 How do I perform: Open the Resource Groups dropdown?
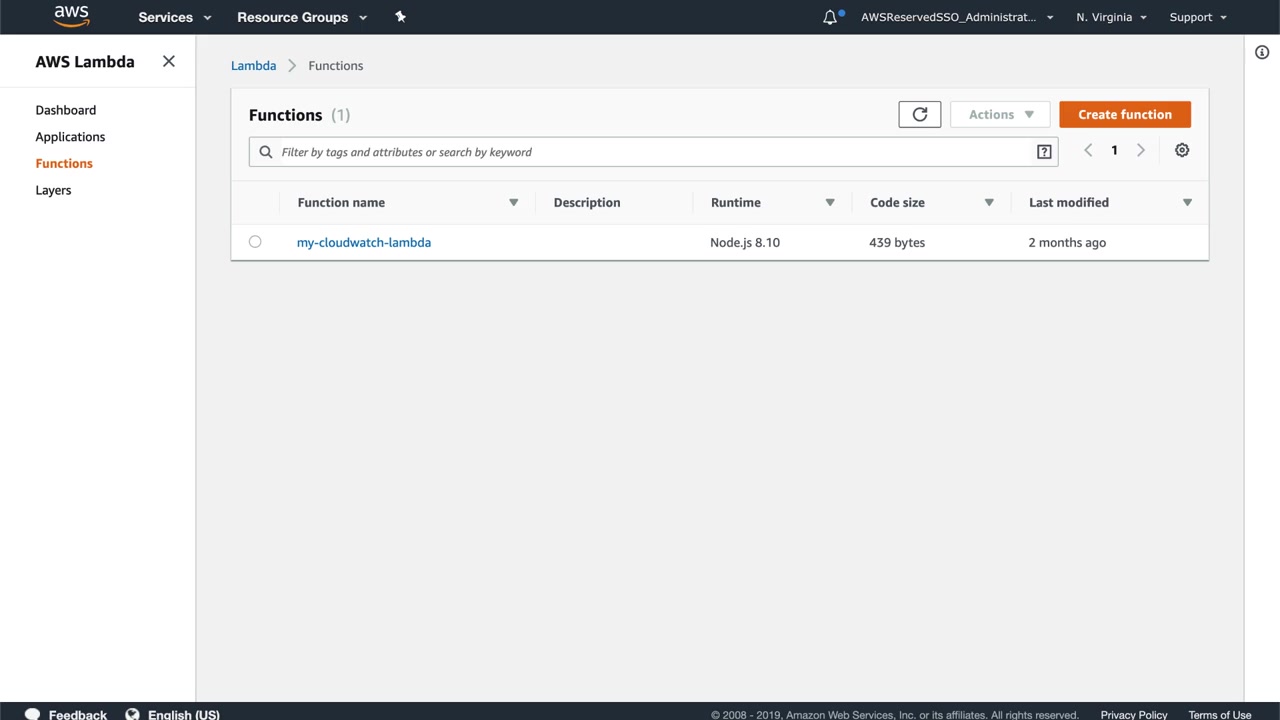click(x=302, y=17)
